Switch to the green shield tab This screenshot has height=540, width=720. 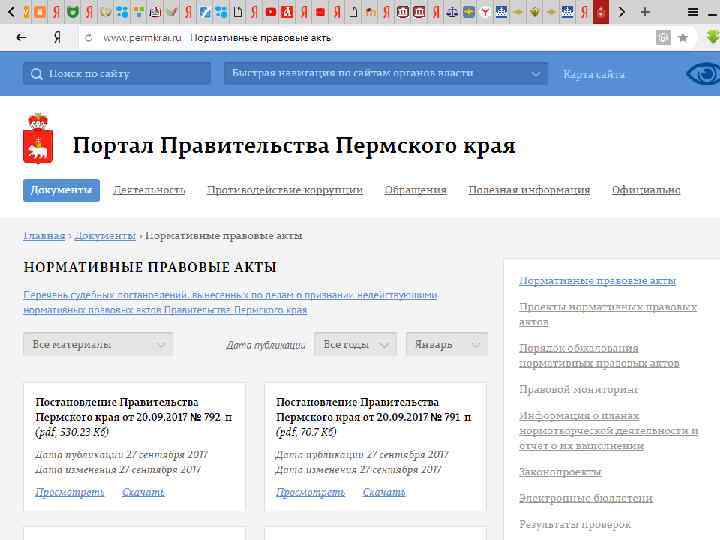coord(73,12)
